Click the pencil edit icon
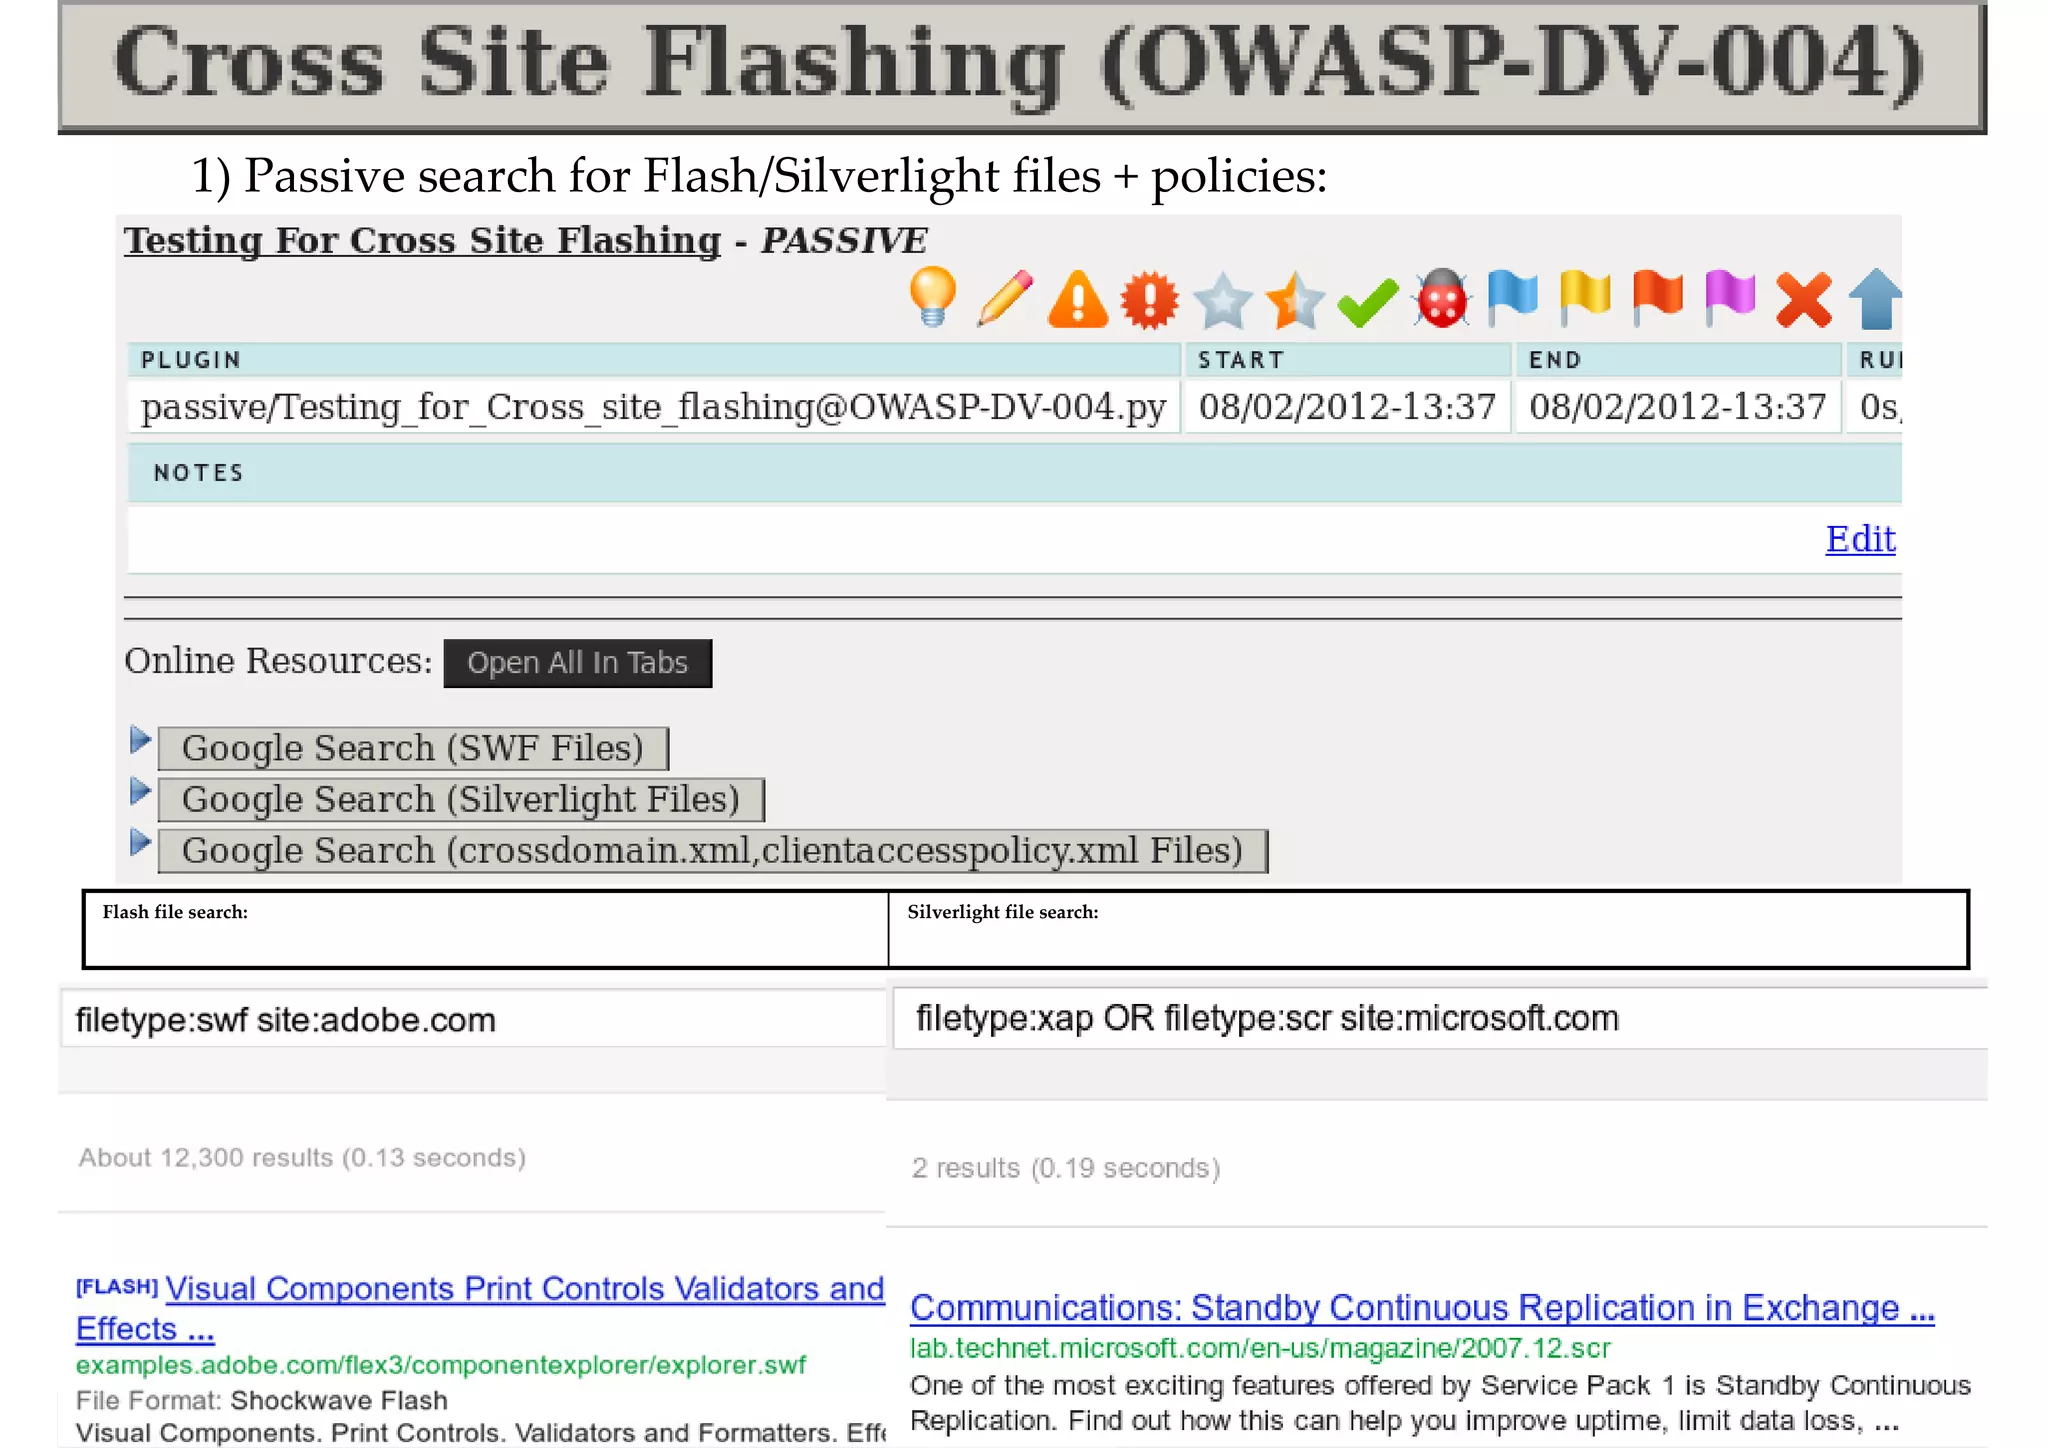 [1005, 297]
